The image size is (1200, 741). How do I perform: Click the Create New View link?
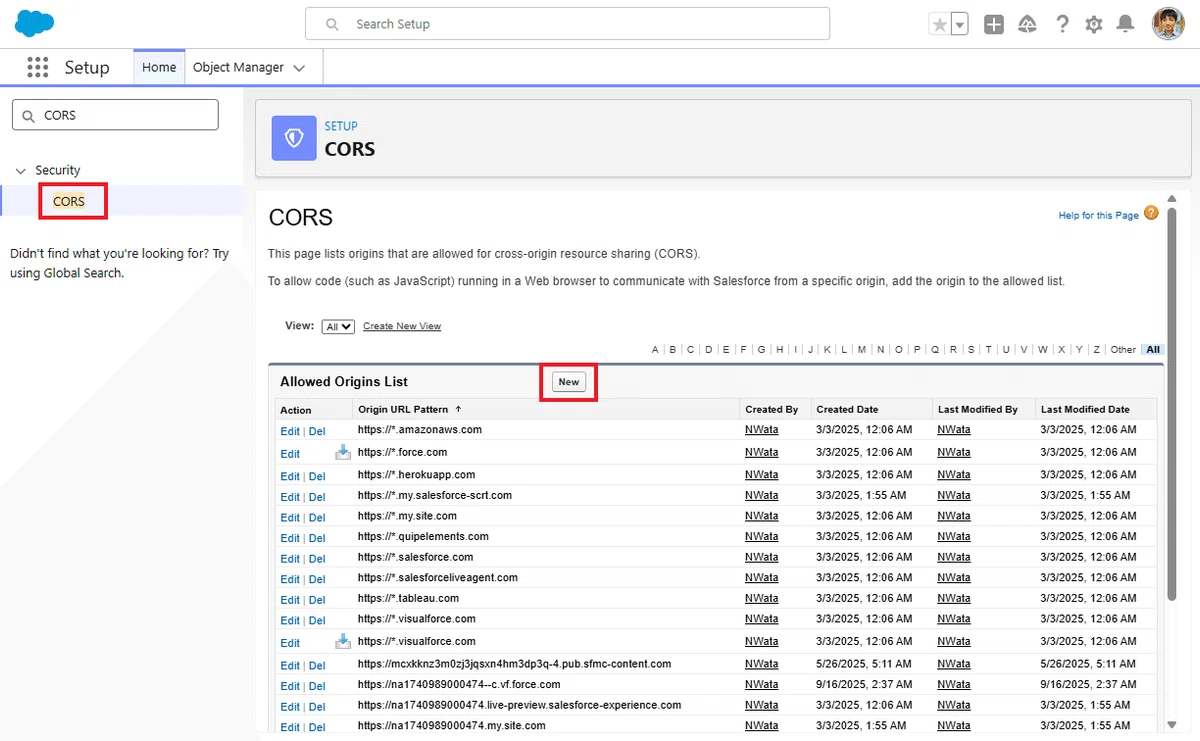[402, 326]
